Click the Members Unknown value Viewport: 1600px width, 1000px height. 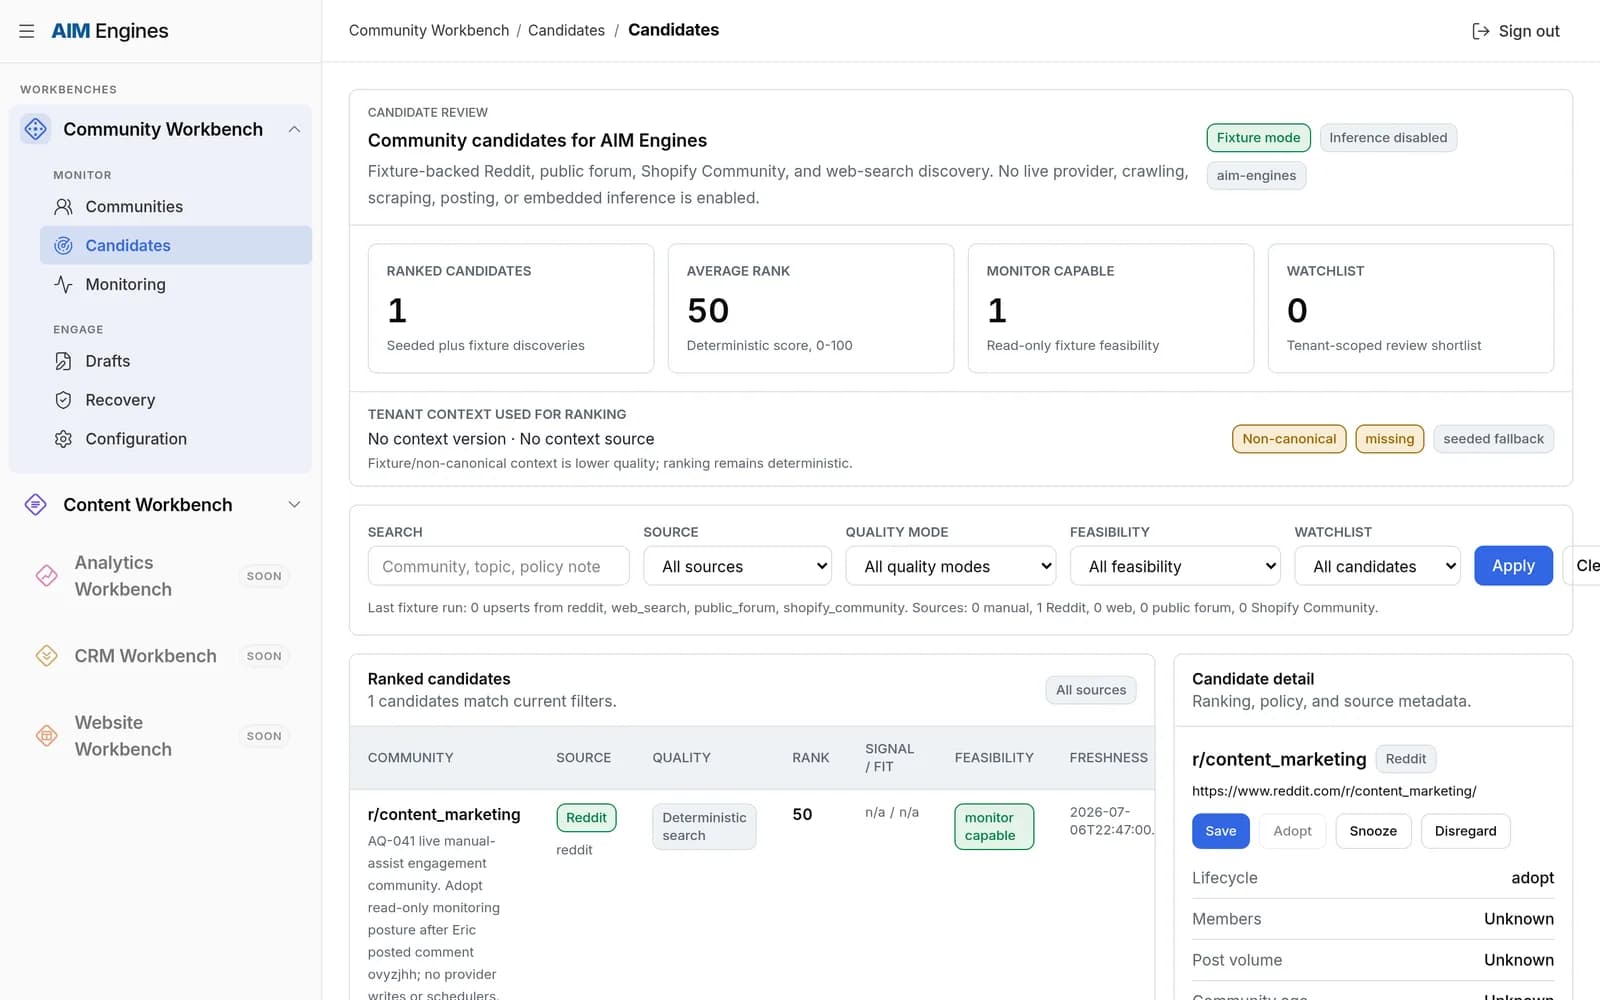coord(1519,919)
